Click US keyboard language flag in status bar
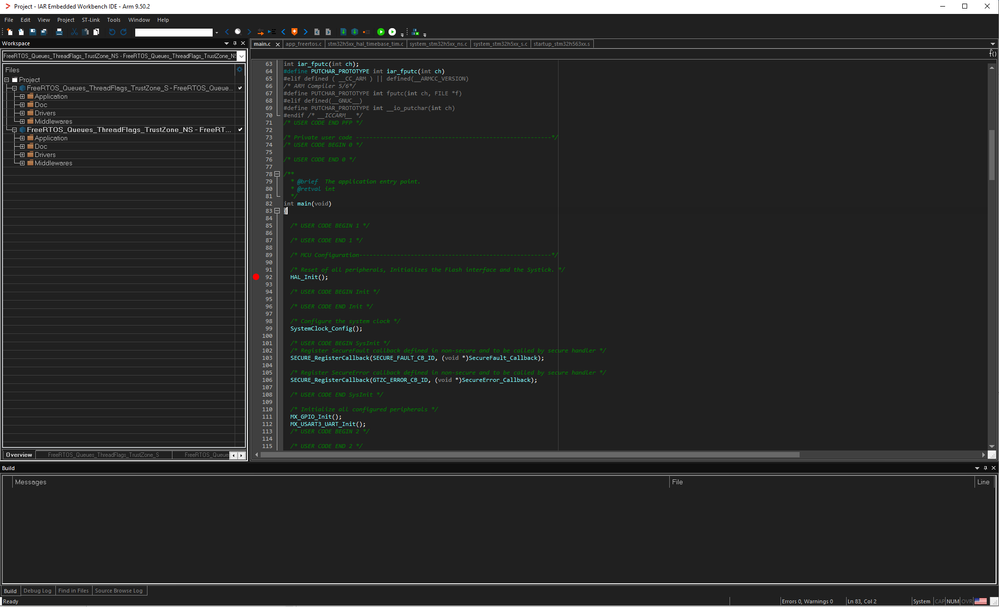This screenshot has width=999, height=607. [x=981, y=601]
